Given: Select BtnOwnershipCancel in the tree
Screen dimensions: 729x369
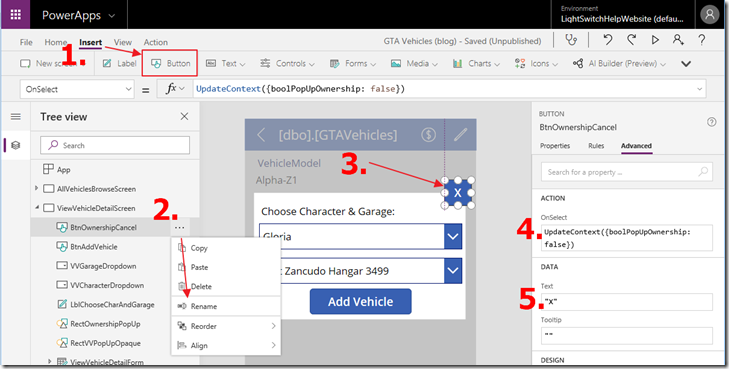Looking at the screenshot, I should [103, 227].
